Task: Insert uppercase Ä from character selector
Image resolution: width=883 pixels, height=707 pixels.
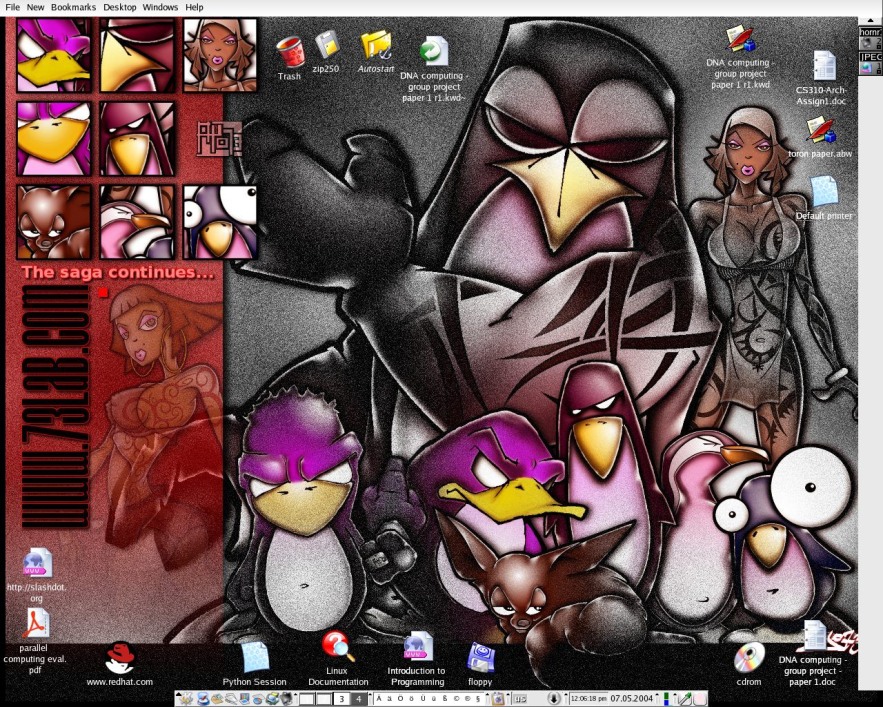Action: click(x=378, y=699)
